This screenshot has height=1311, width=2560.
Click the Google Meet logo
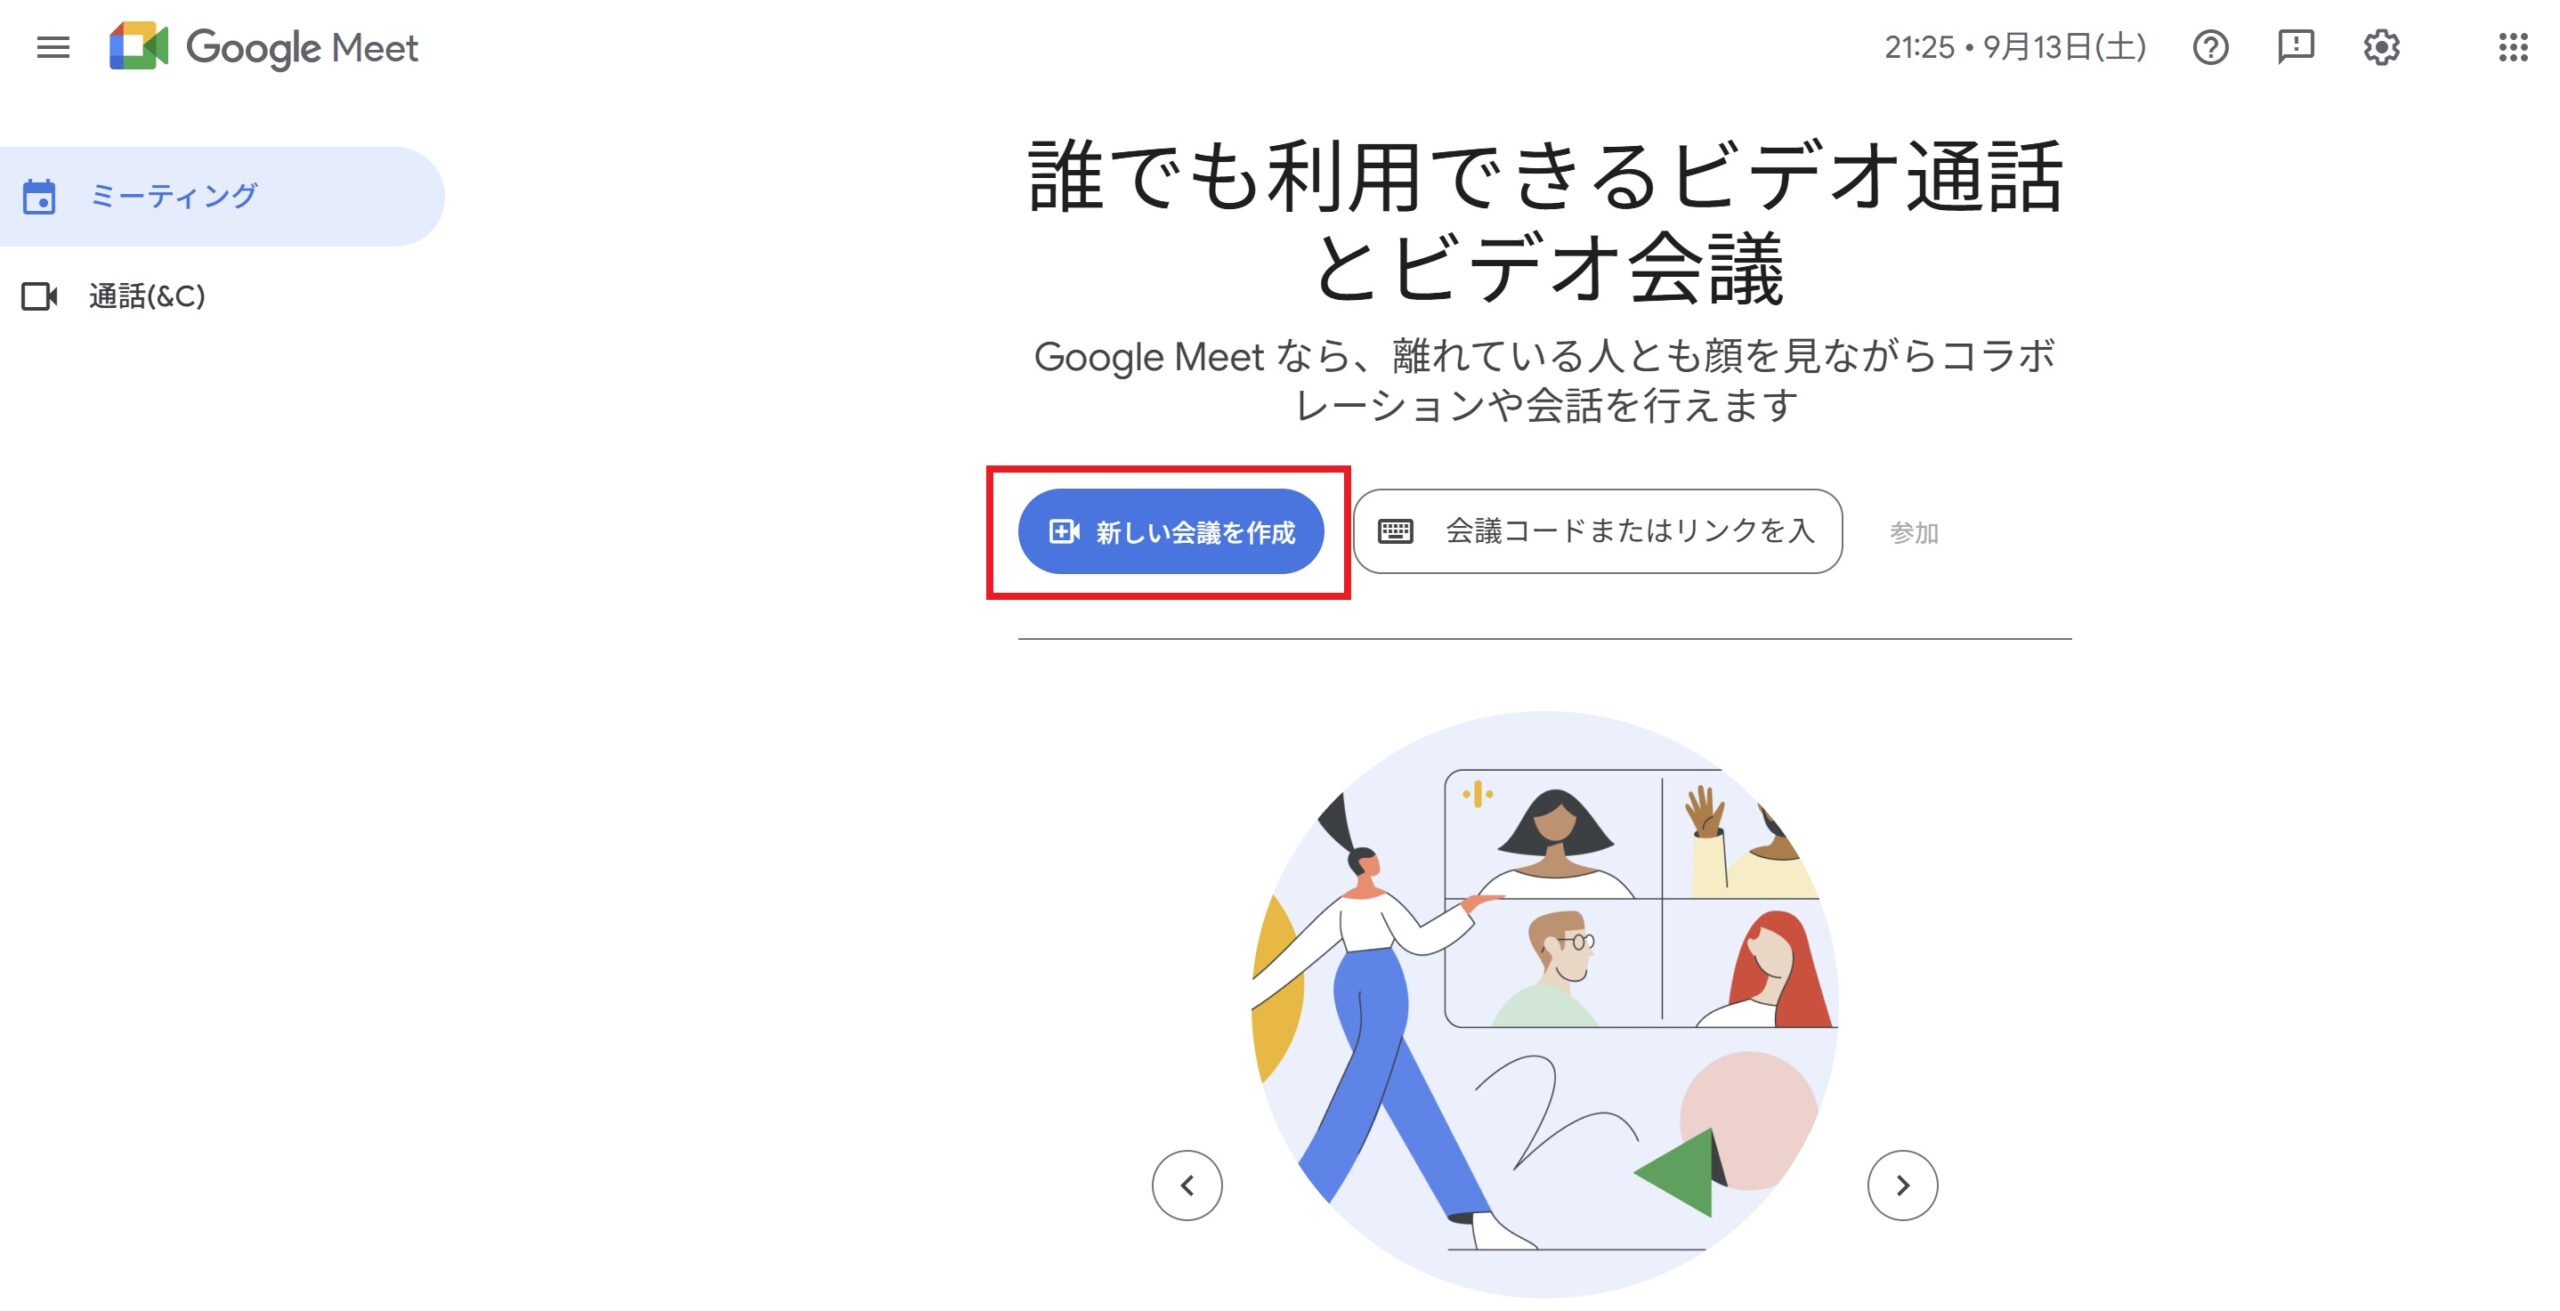pos(138,47)
